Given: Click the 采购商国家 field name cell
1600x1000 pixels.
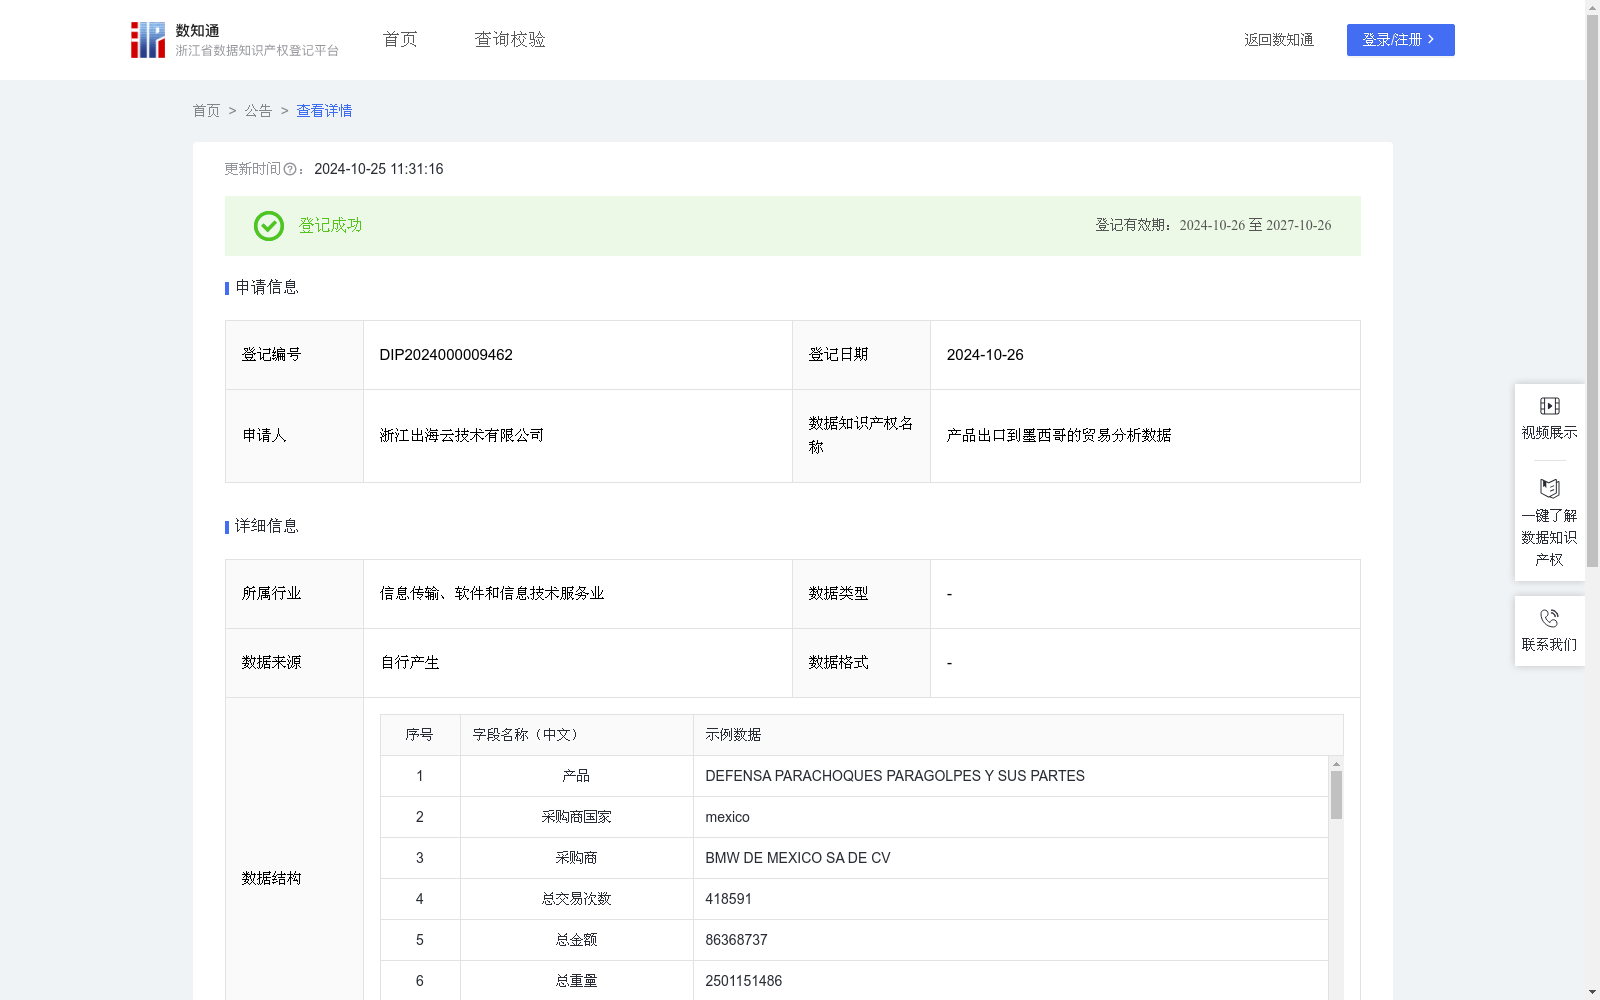Looking at the screenshot, I should tap(576, 817).
